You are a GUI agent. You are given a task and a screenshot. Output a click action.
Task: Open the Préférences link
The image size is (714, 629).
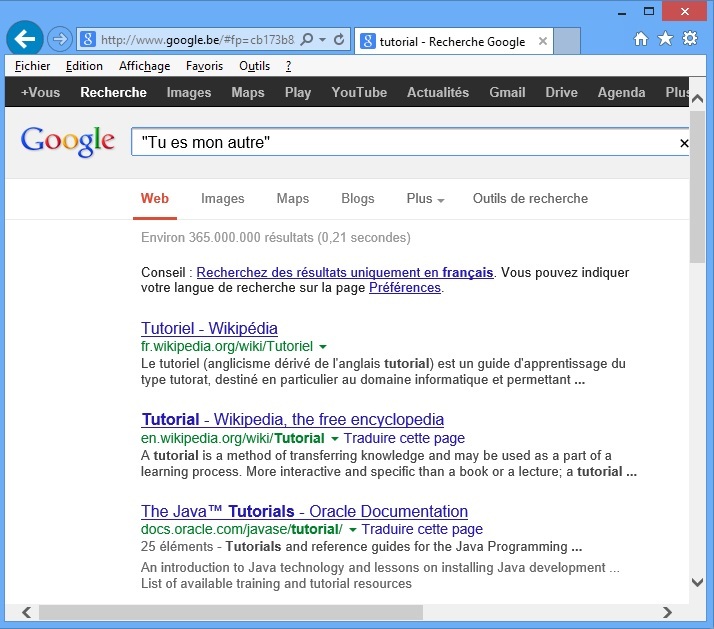tap(405, 288)
